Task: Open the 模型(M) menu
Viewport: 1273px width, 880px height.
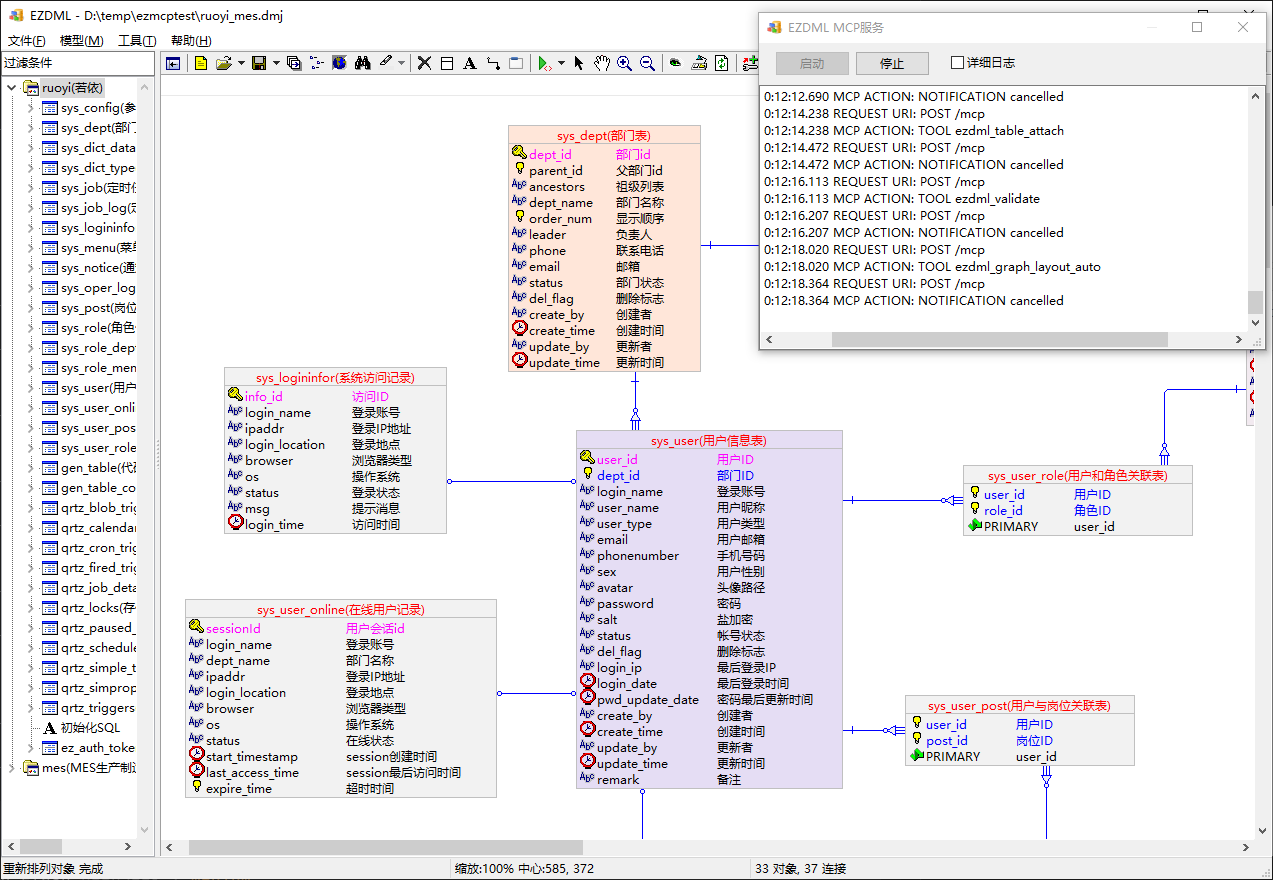Action: point(82,41)
